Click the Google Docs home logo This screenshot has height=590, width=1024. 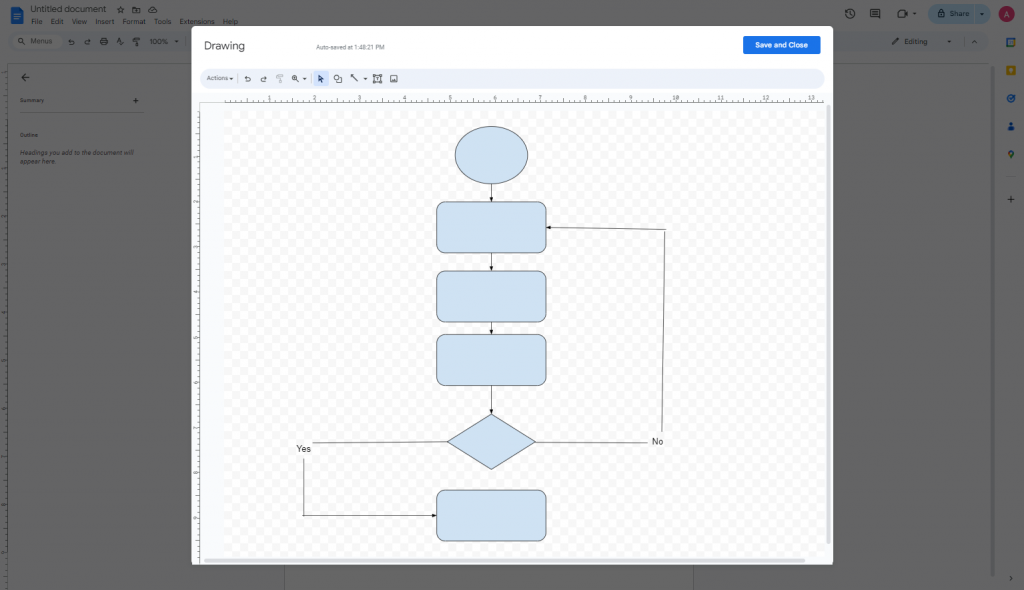click(x=17, y=14)
